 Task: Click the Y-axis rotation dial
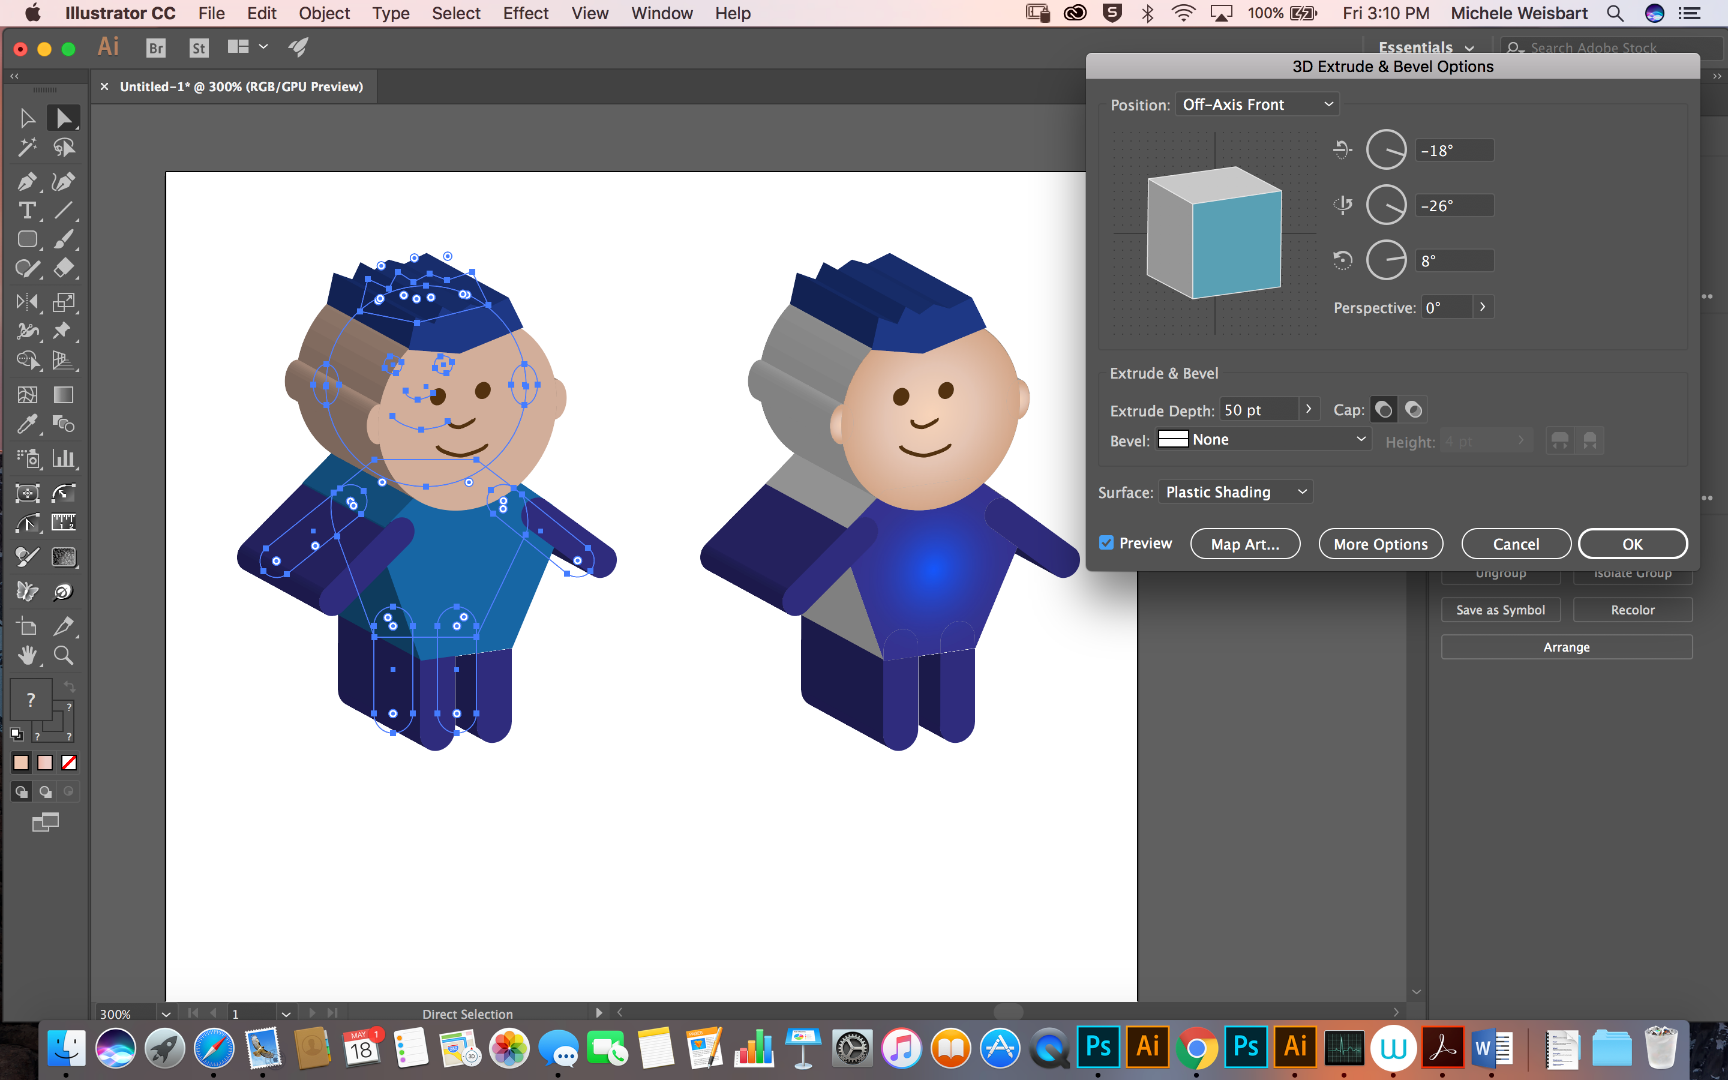point(1386,205)
